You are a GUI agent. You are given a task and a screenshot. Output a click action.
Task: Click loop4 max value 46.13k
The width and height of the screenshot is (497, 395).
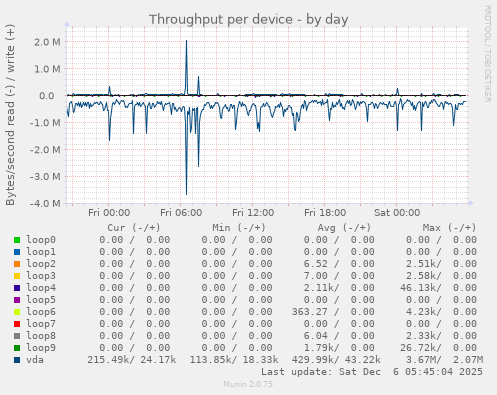(x=419, y=288)
